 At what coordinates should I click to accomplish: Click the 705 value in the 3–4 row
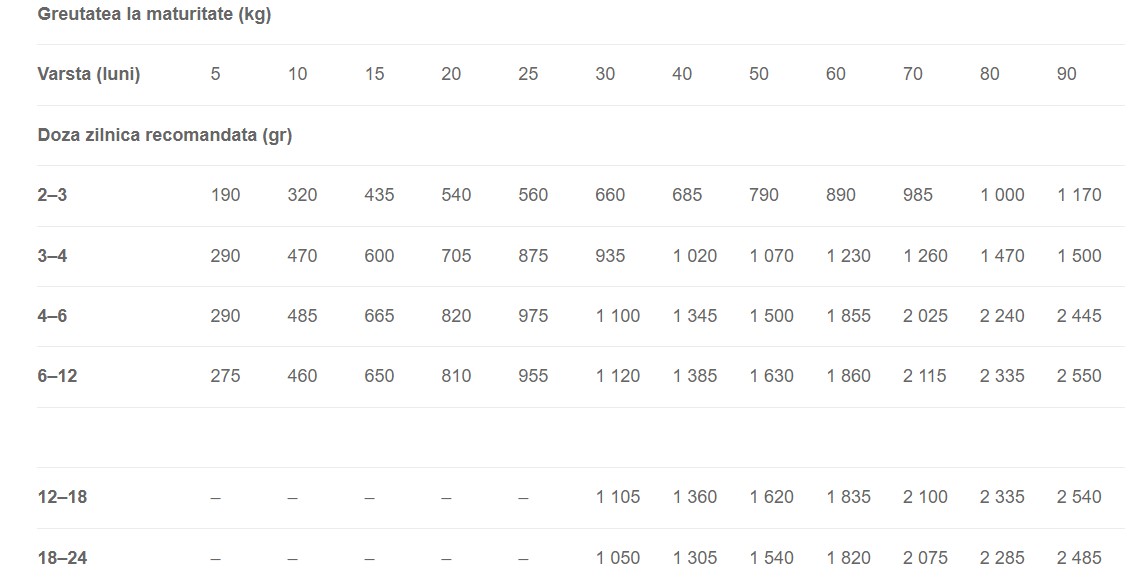click(456, 256)
